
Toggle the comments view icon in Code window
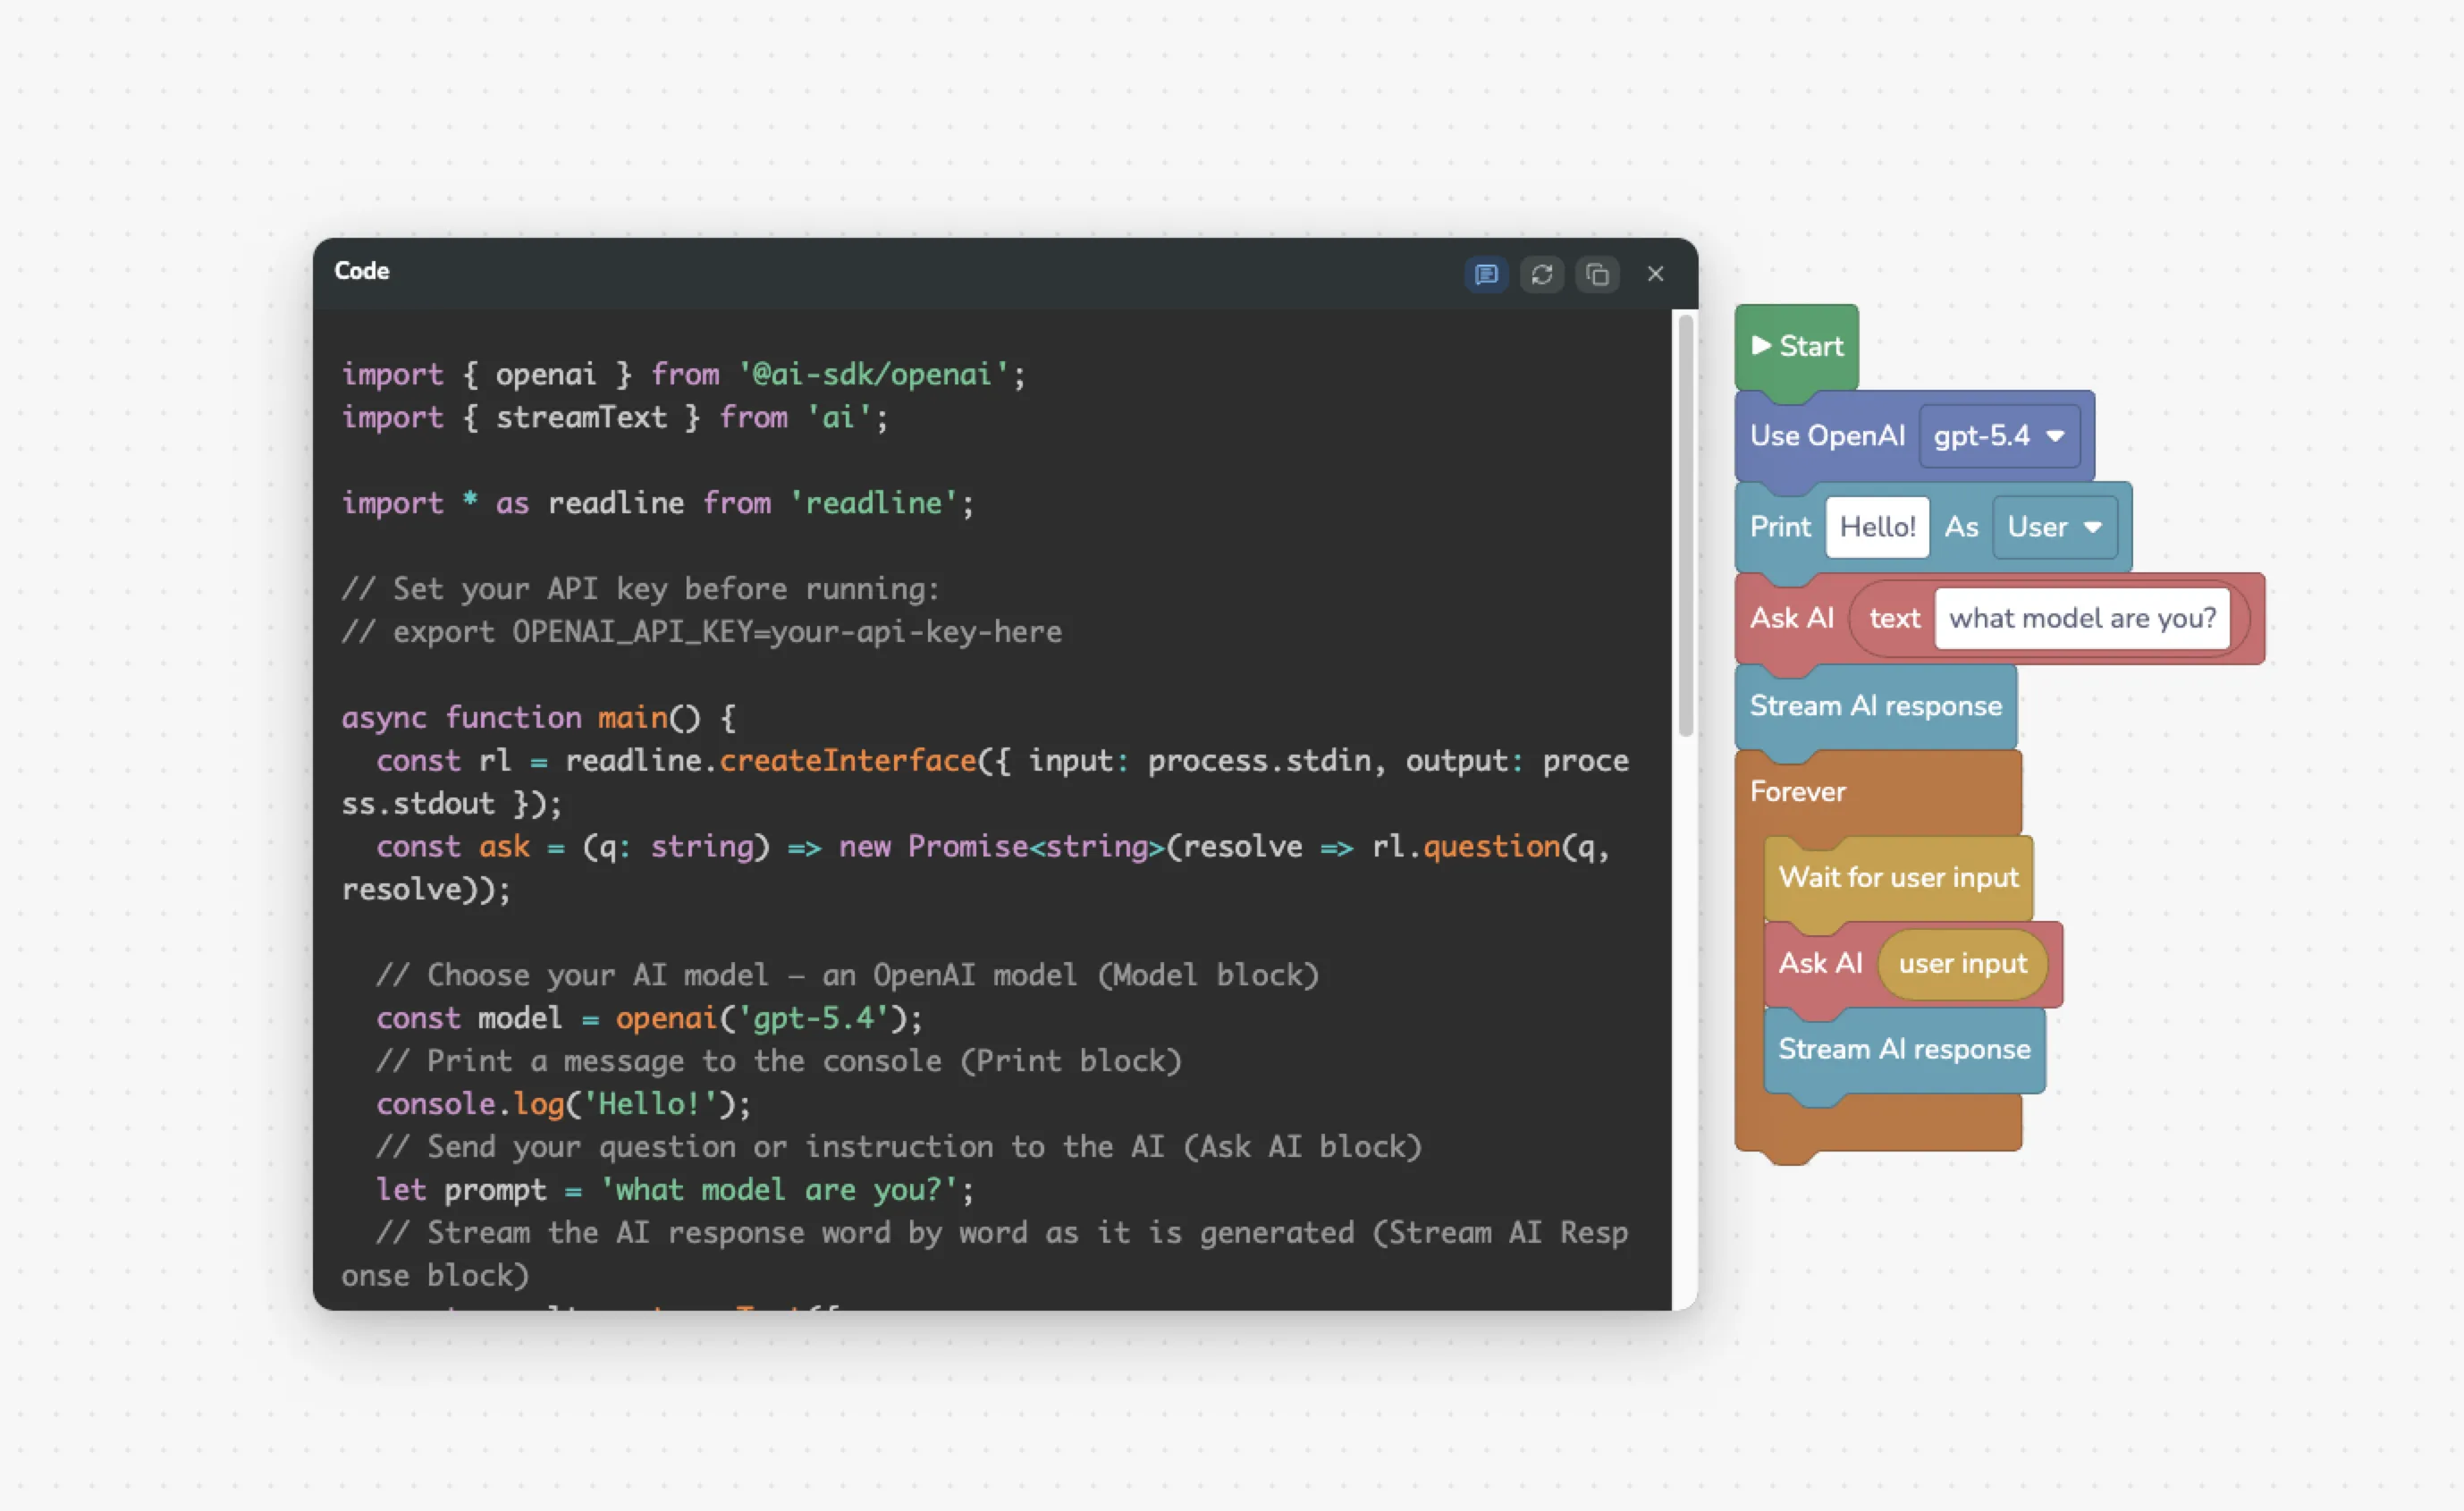(1487, 274)
